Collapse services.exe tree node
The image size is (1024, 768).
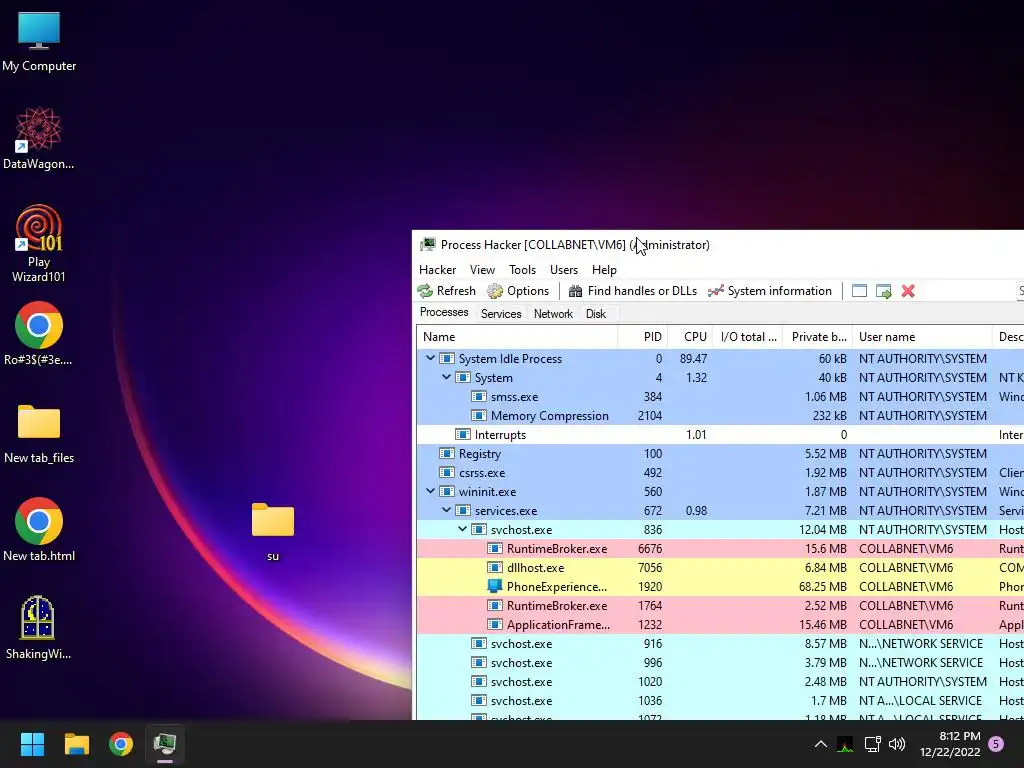coord(447,510)
